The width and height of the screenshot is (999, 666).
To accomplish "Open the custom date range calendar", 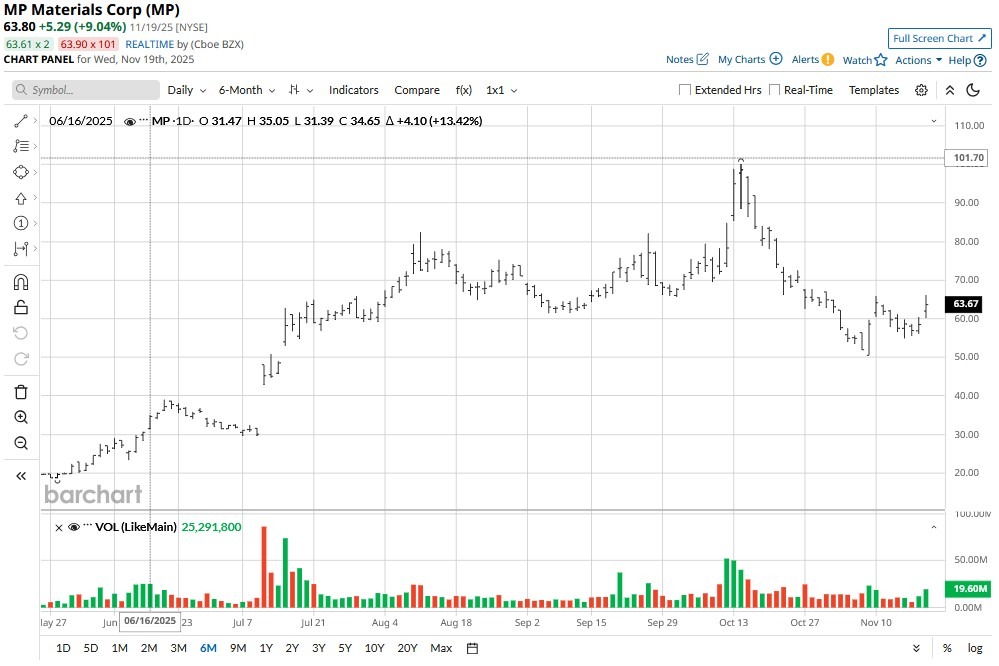I will [x=472, y=649].
